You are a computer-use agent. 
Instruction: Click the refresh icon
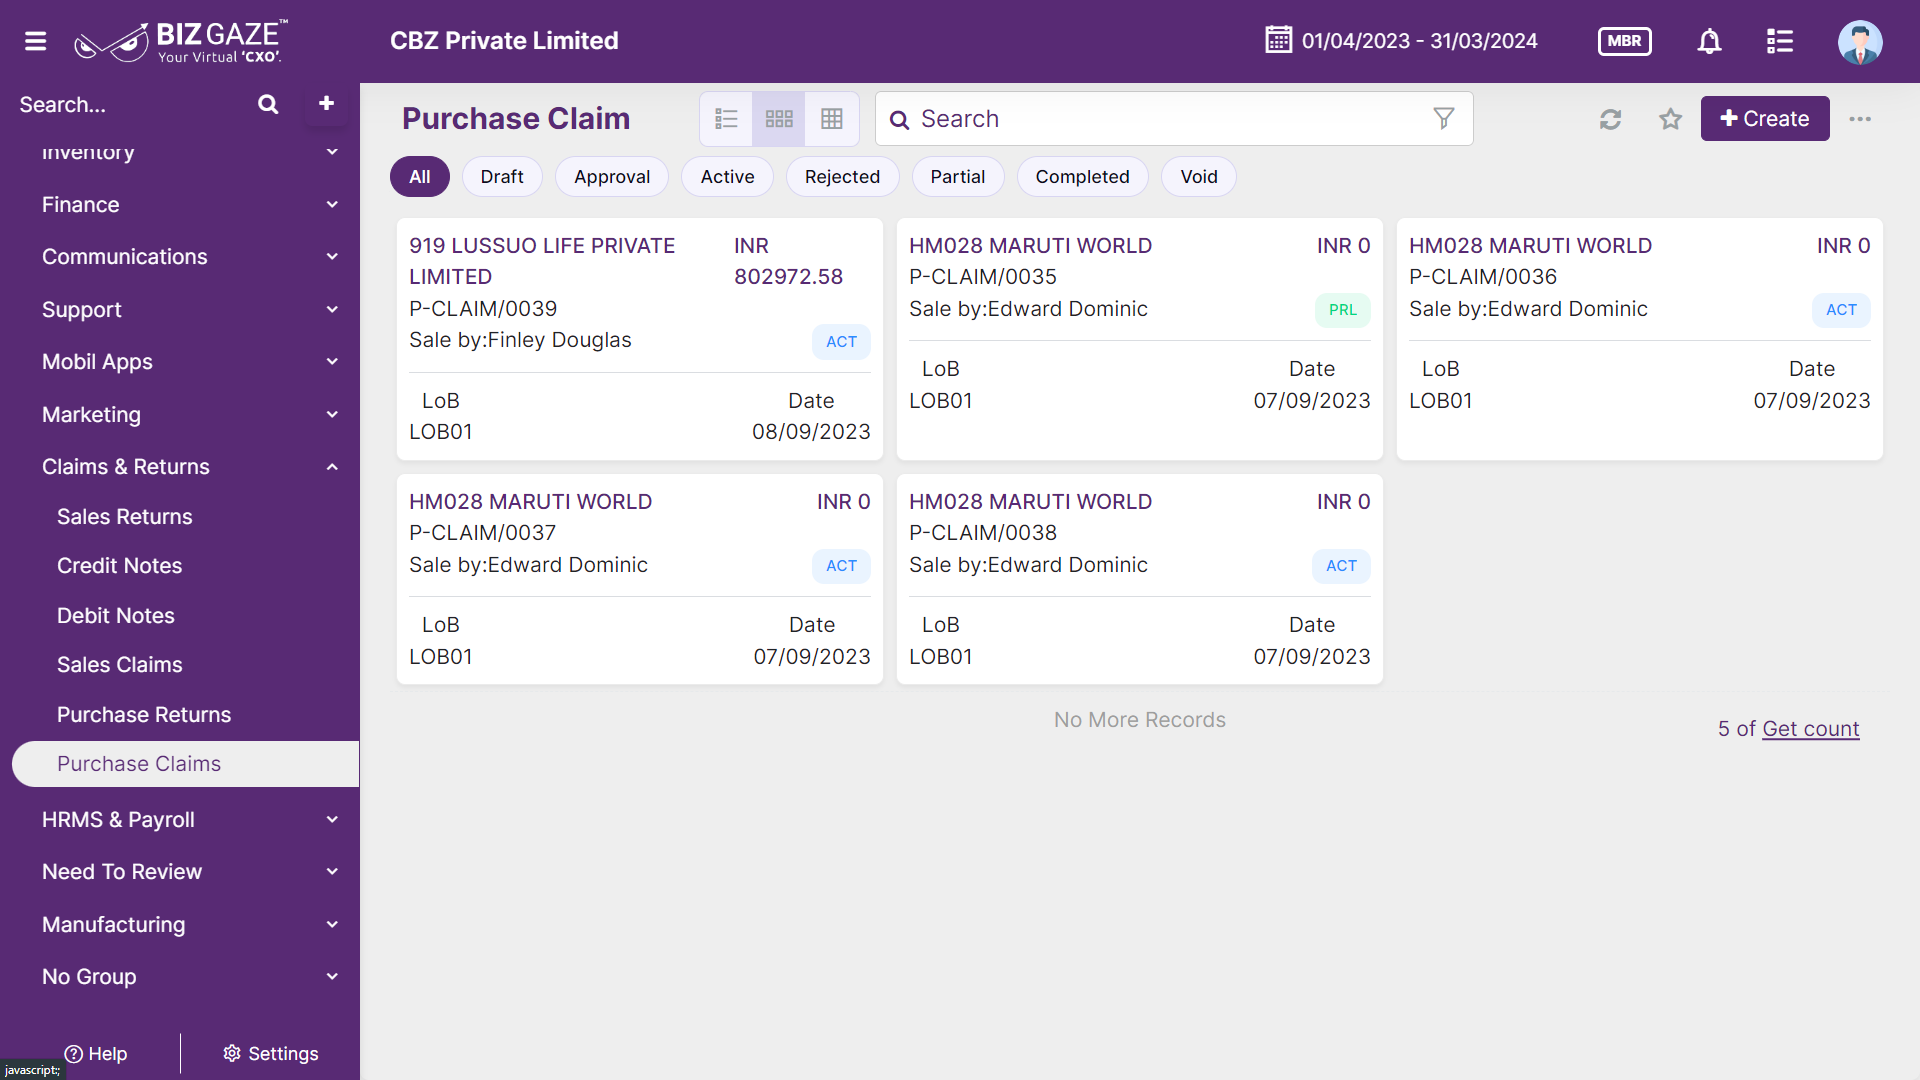pos(1610,119)
